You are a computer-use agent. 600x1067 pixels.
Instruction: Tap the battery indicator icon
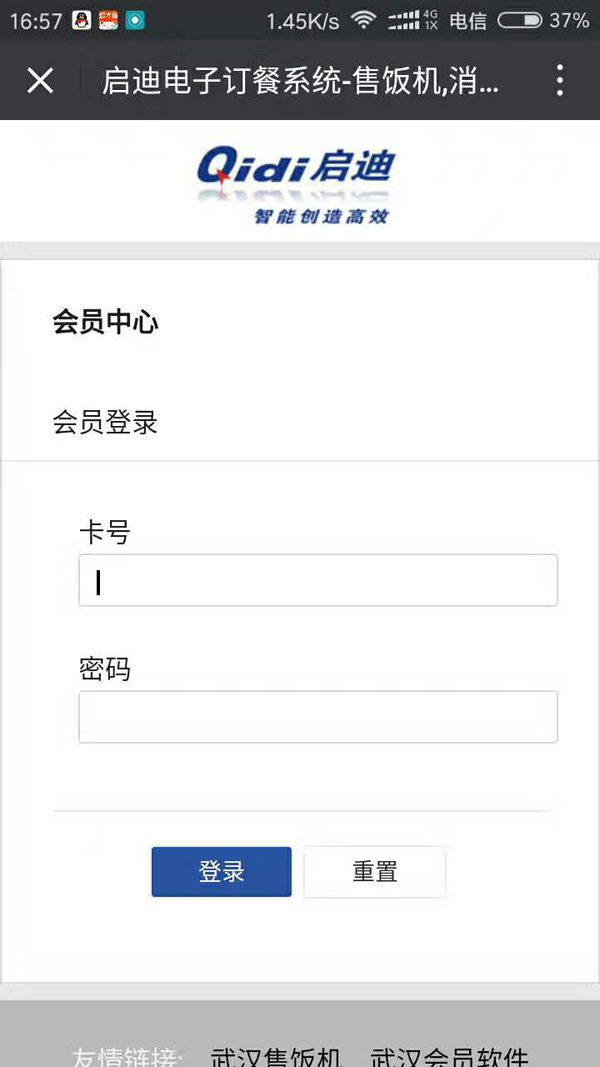(x=519, y=20)
